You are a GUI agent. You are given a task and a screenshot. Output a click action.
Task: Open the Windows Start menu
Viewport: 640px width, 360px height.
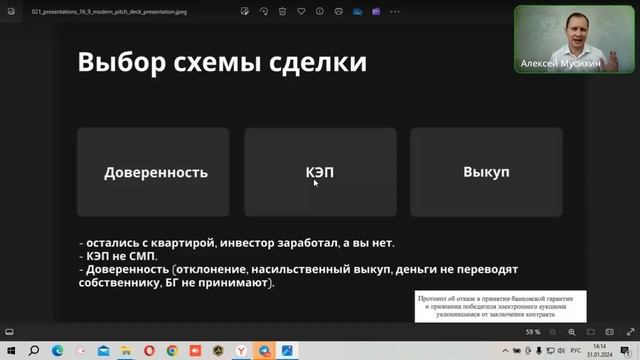coord(11,351)
